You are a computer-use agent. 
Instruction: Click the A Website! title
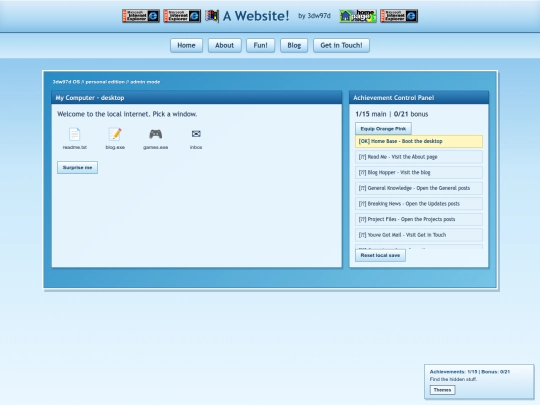coord(256,16)
